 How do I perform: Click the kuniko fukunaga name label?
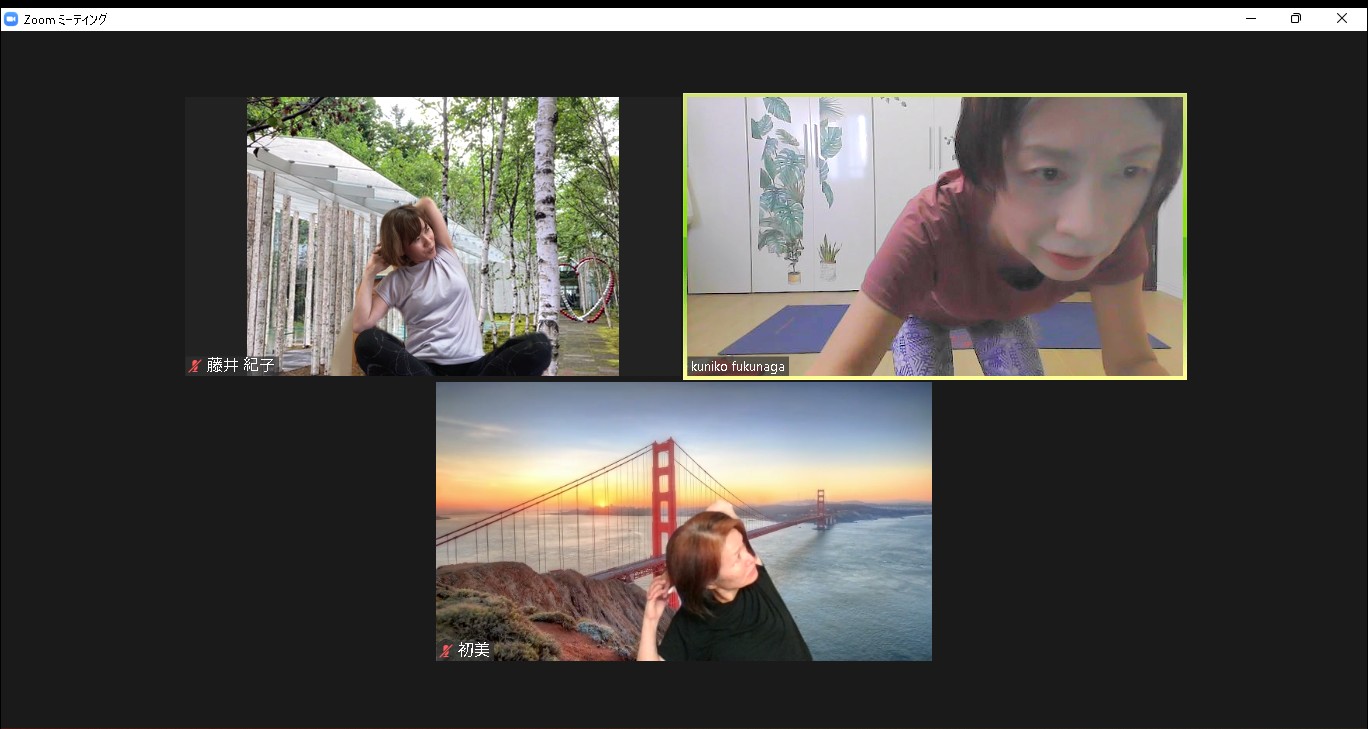coord(738,367)
